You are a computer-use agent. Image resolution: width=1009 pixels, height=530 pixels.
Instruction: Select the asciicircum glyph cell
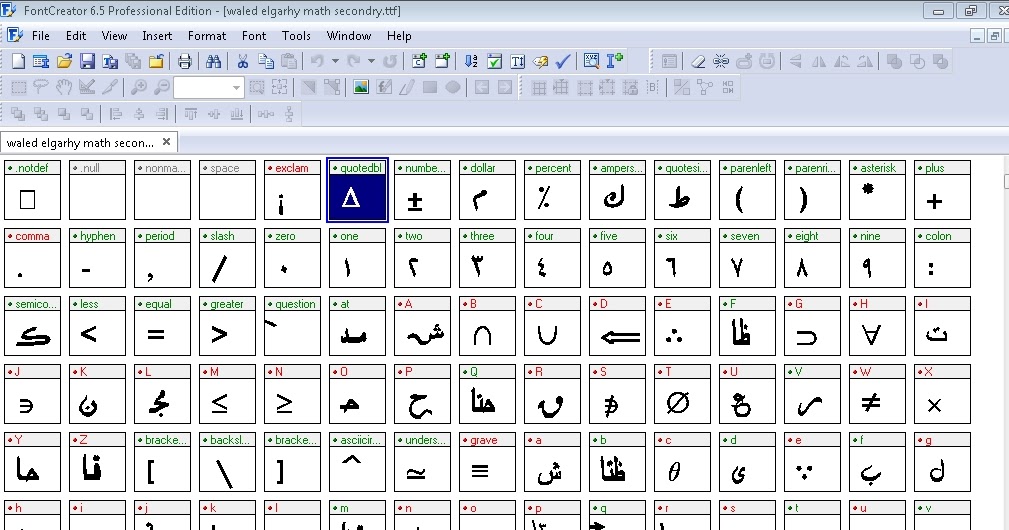(x=357, y=462)
